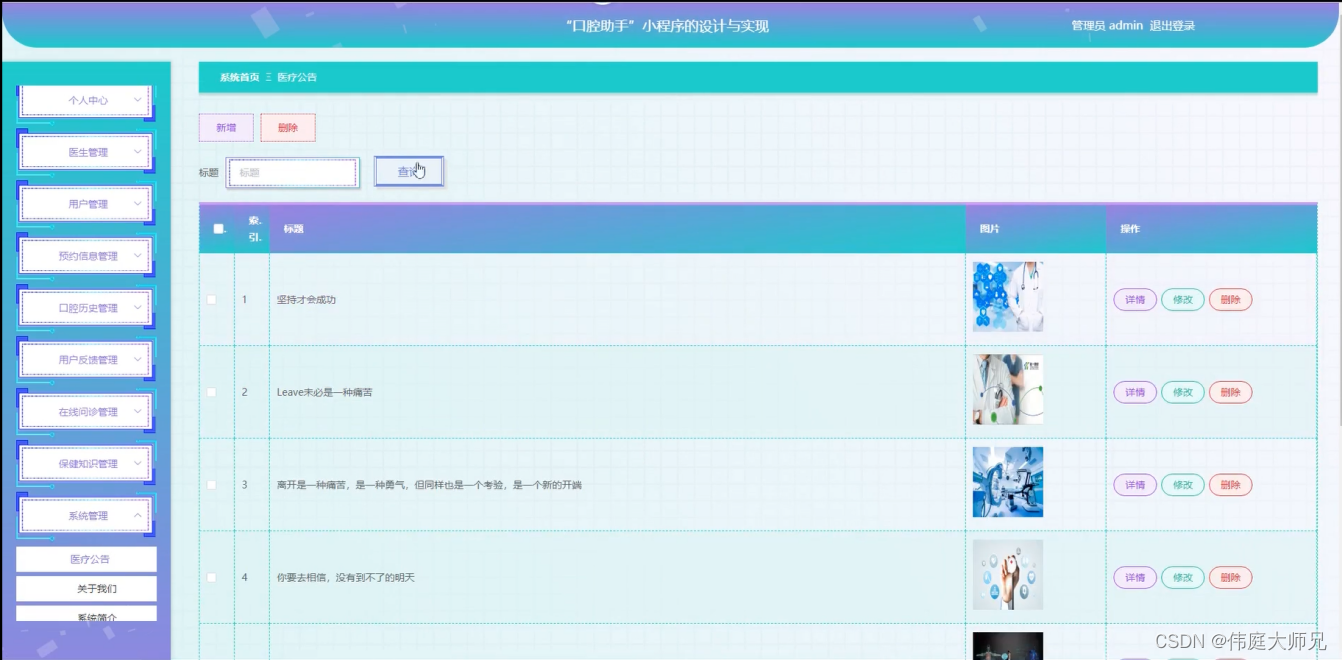The width and height of the screenshot is (1342, 660).
Task: Open the 保健知识管理 sidebar menu
Action: [x=86, y=464]
